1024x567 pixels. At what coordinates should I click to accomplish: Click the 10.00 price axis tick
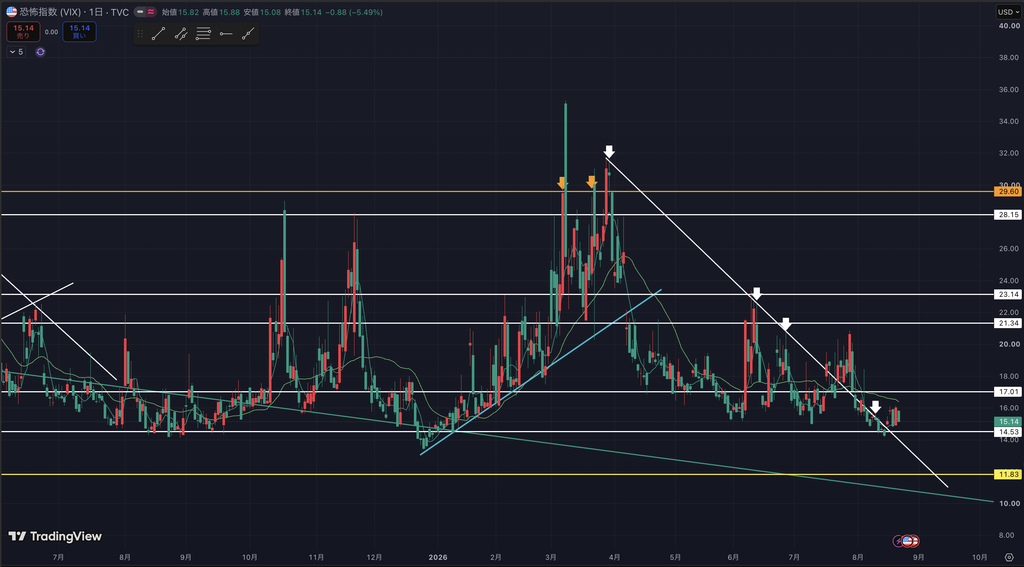point(1010,504)
